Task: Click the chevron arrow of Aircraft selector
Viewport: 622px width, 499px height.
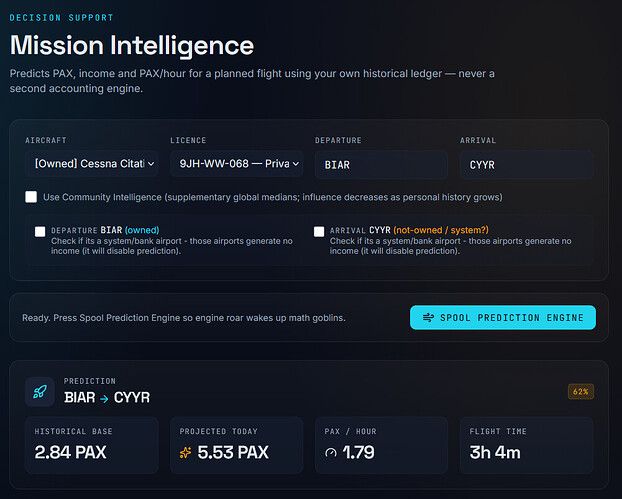Action: coord(151,164)
